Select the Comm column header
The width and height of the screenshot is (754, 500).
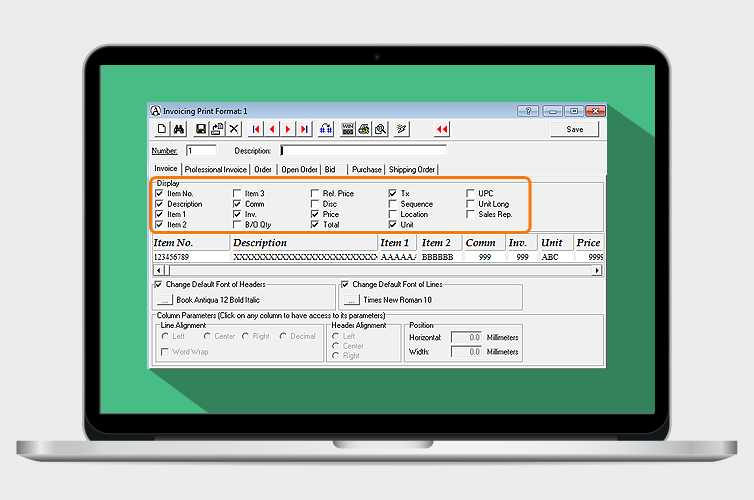coord(484,243)
